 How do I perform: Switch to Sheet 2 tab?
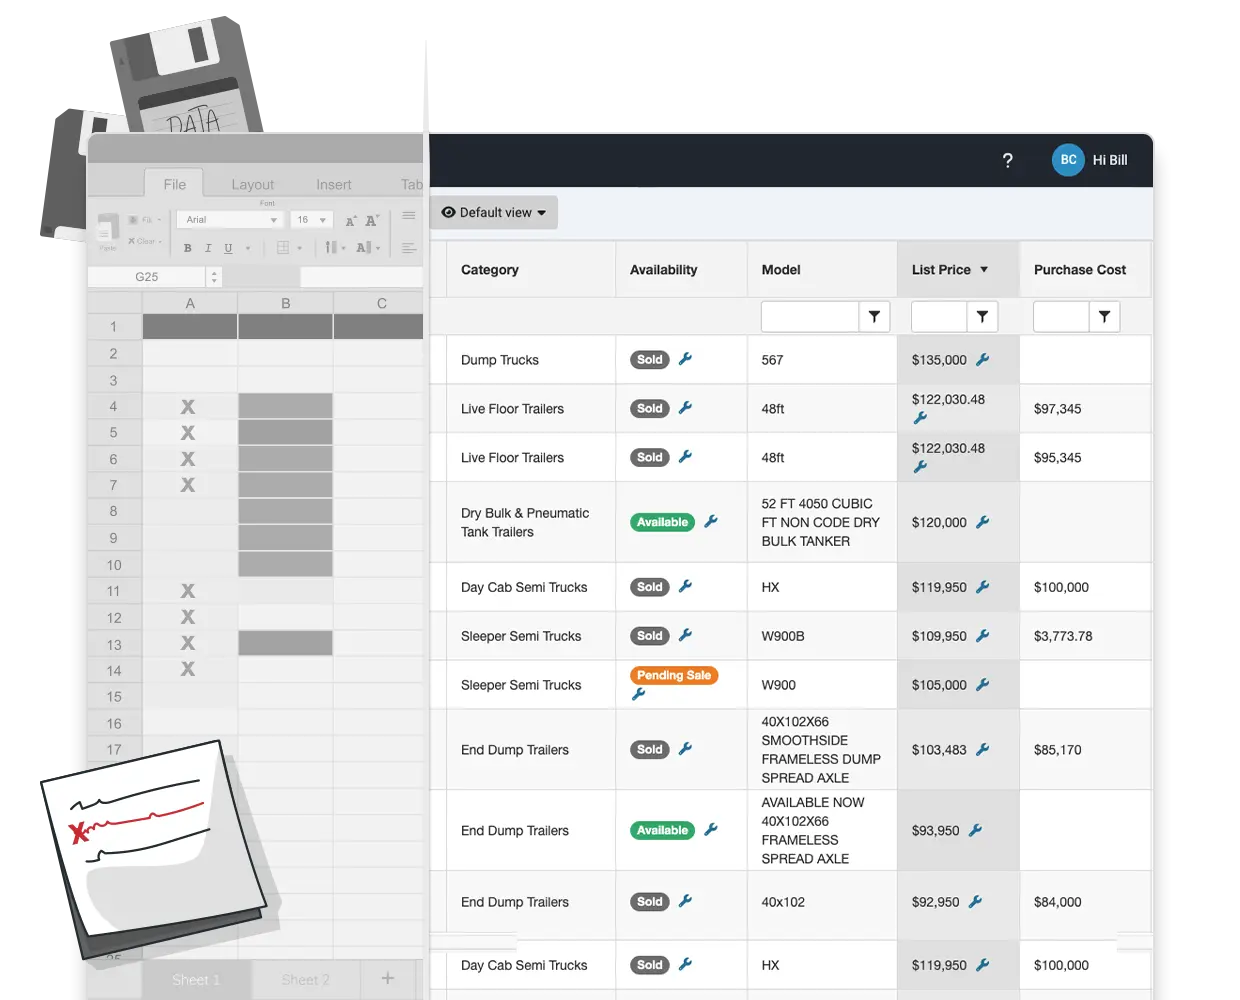coord(305,980)
